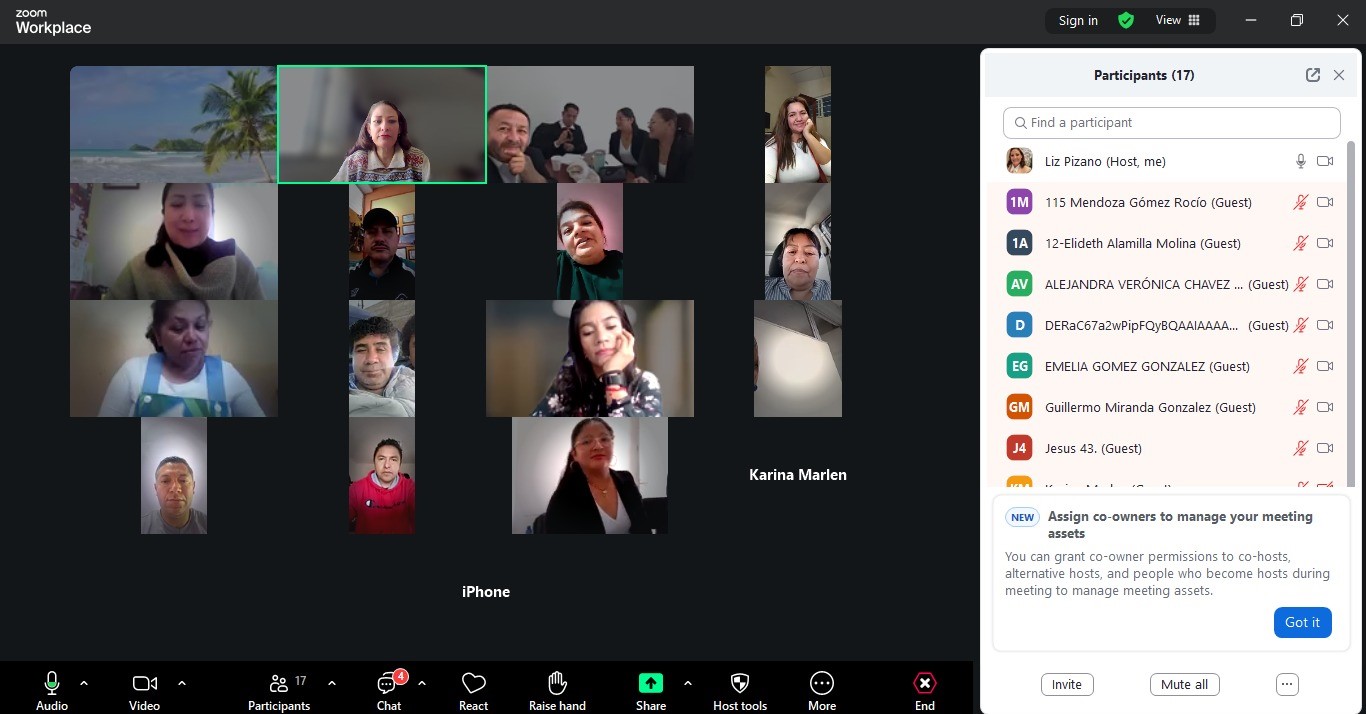
Task: Click the green encryption shield icon
Action: click(1126, 20)
